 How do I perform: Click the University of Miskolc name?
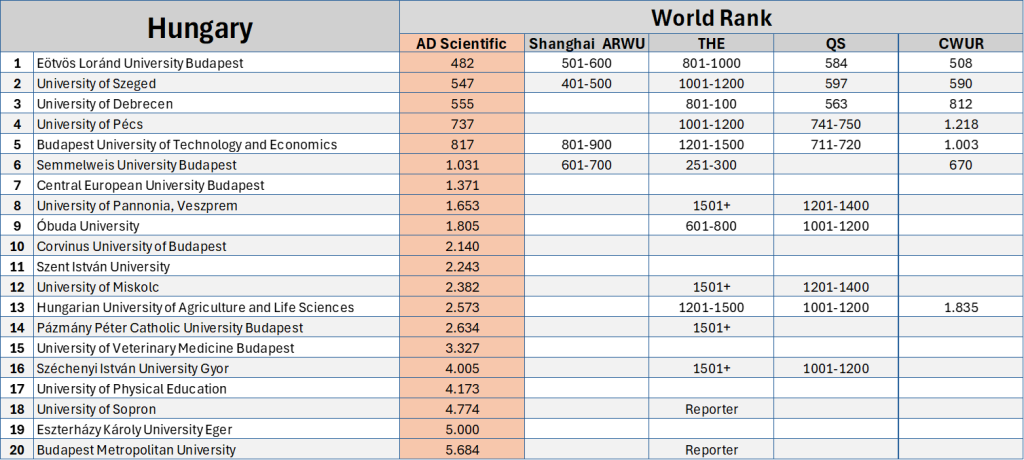pos(98,287)
